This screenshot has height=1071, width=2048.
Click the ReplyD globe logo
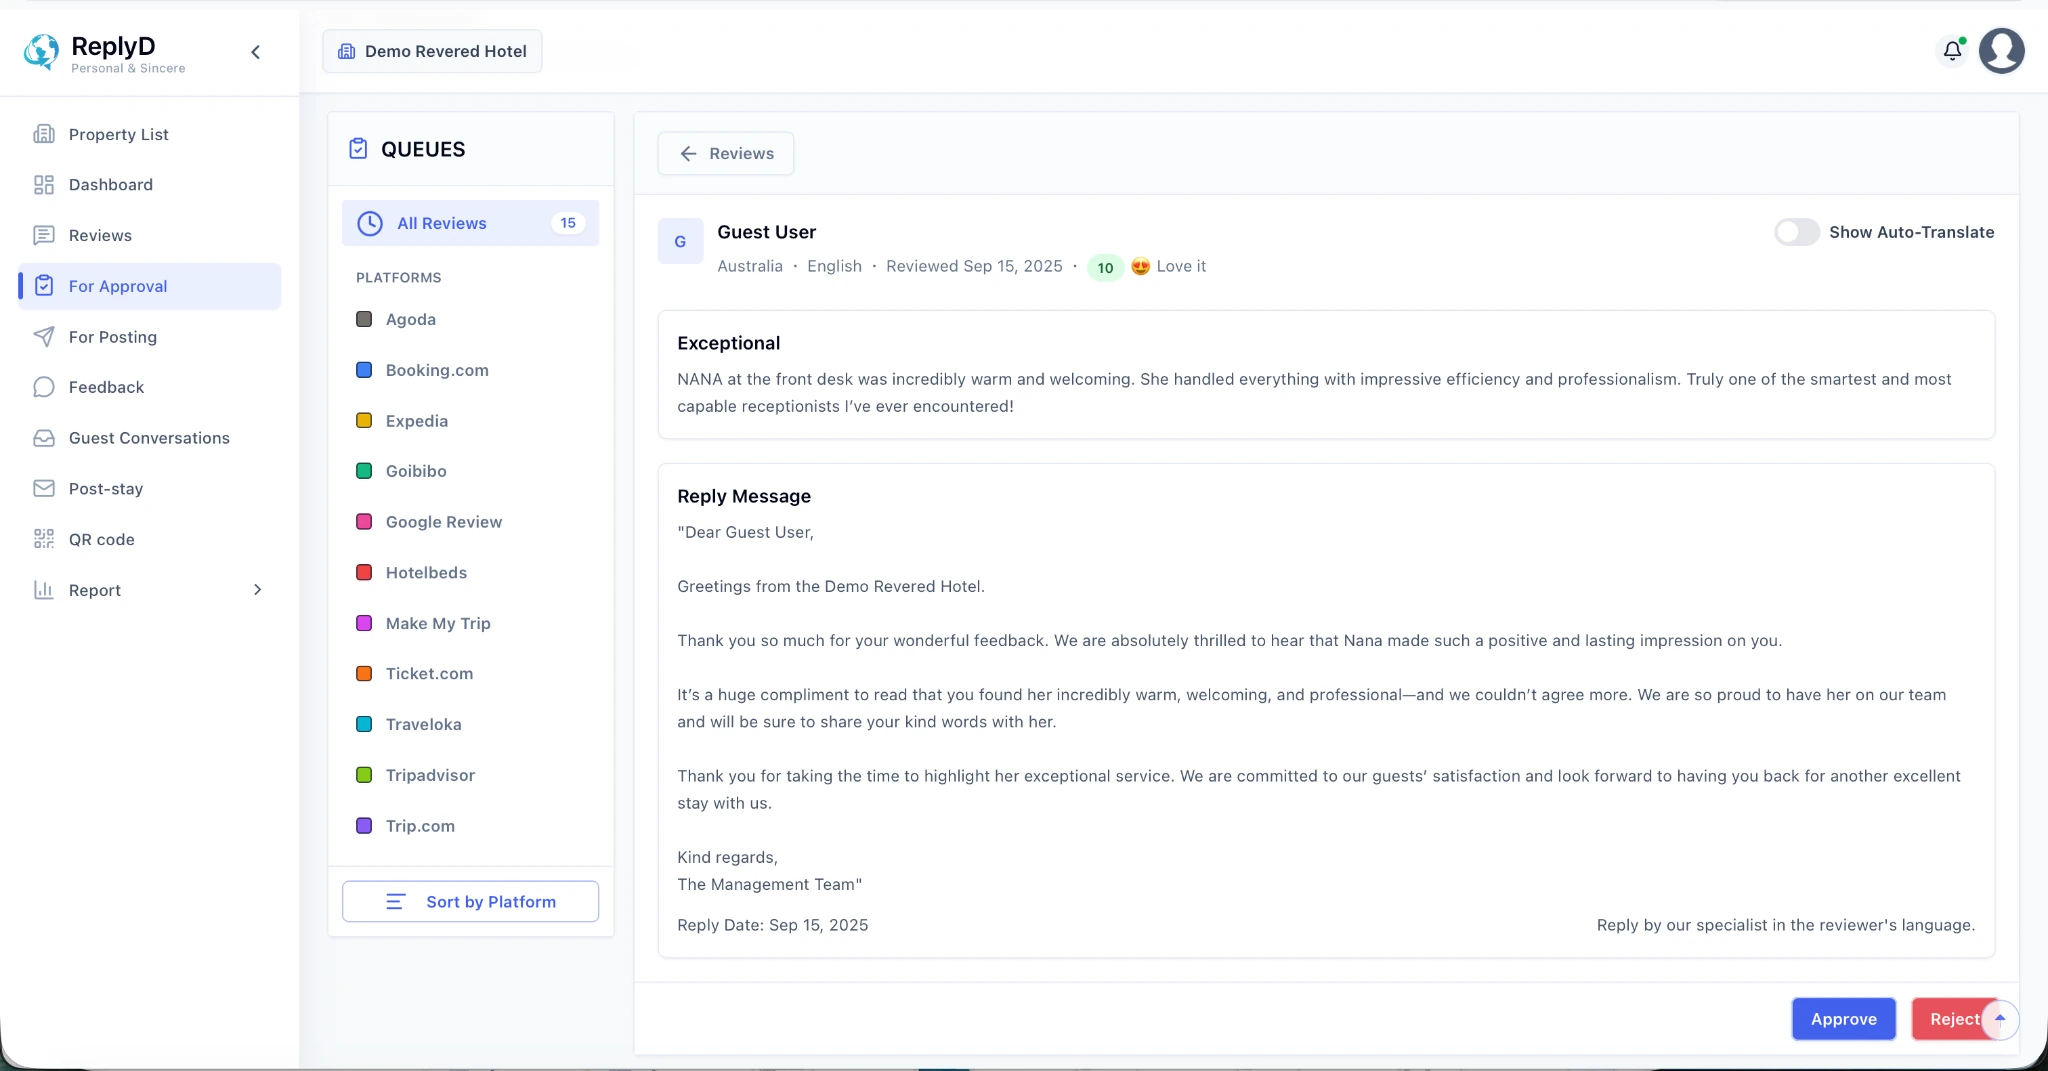coord(41,51)
